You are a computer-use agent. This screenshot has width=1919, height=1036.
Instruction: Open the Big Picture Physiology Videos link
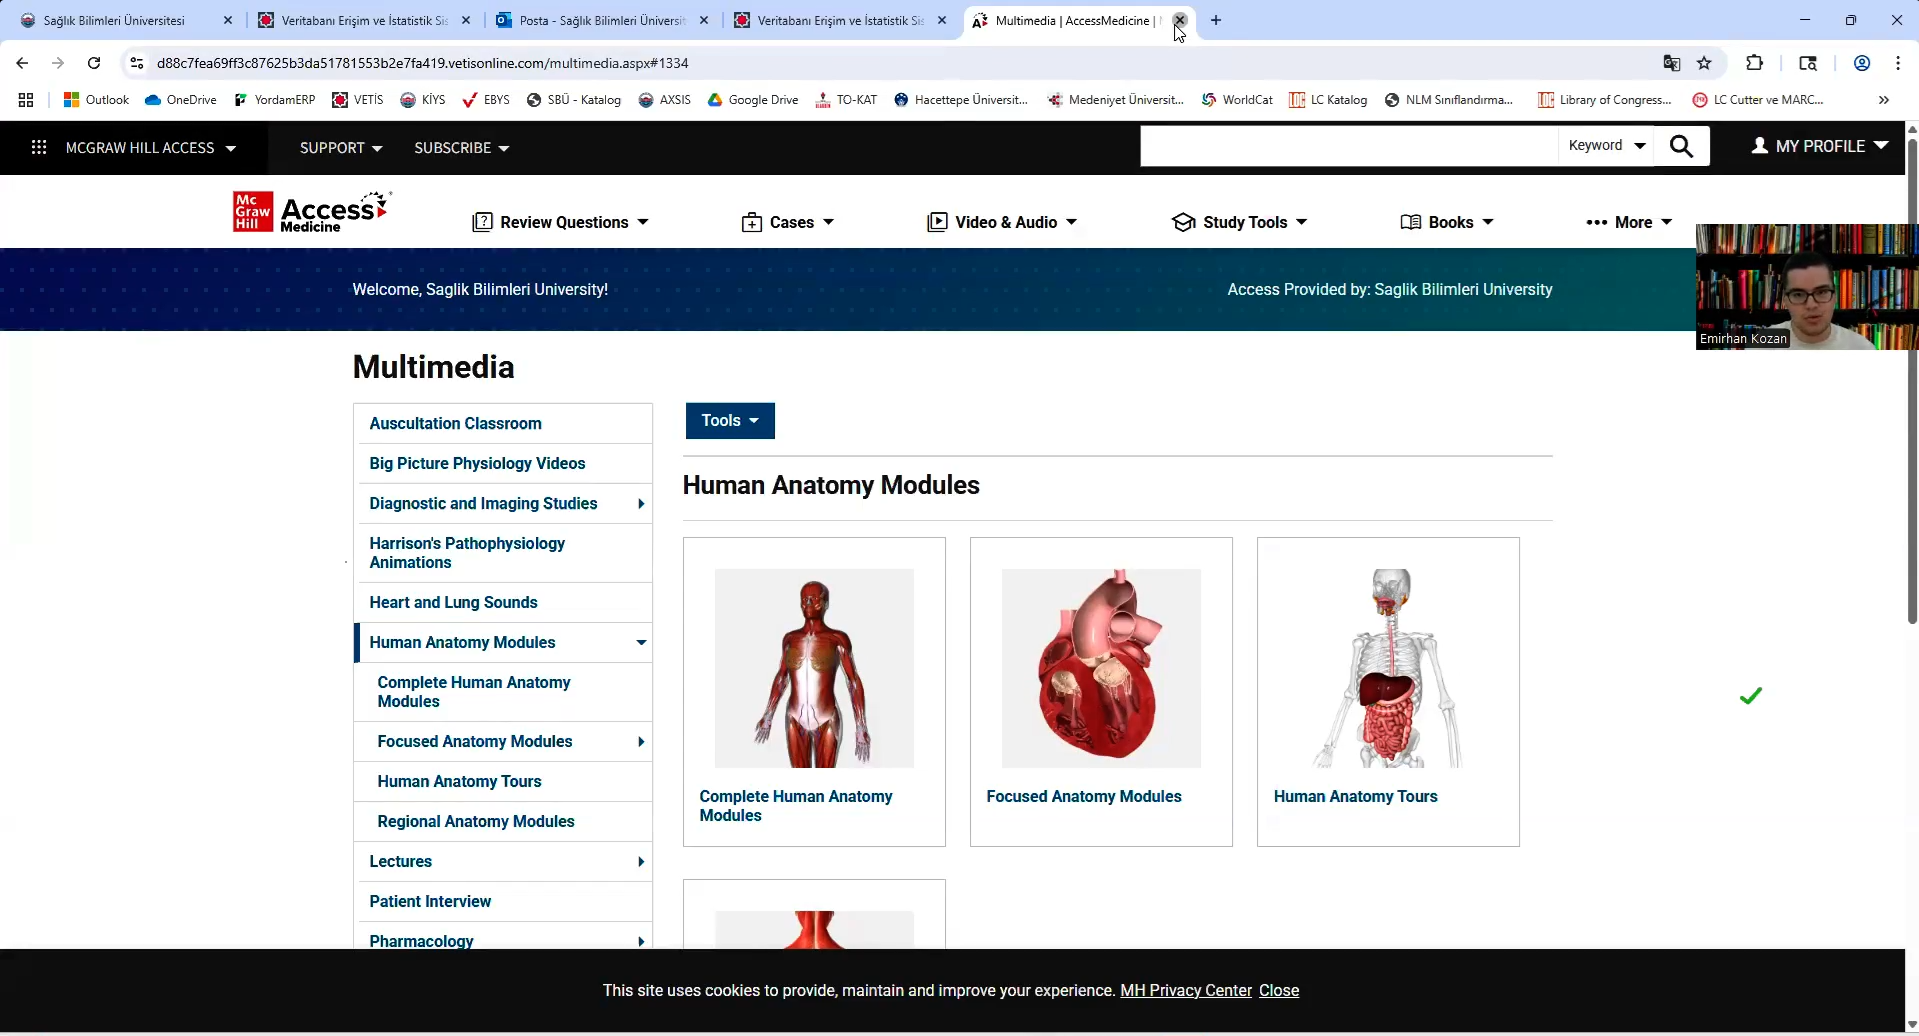477,464
